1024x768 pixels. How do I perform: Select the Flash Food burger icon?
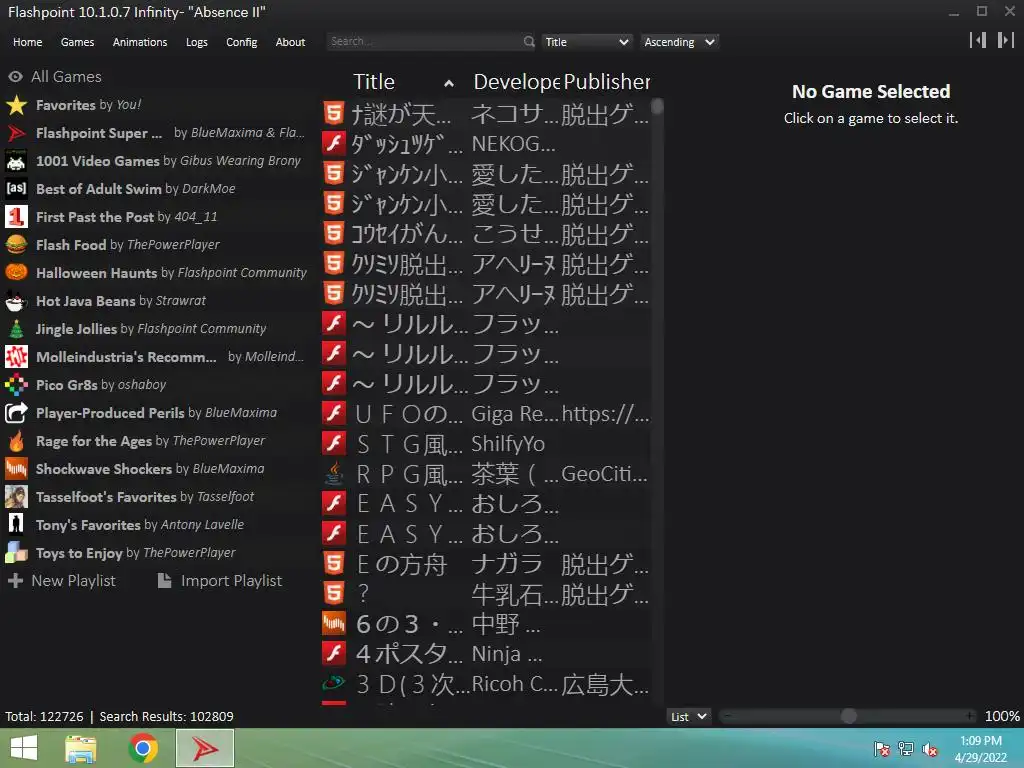tap(16, 245)
